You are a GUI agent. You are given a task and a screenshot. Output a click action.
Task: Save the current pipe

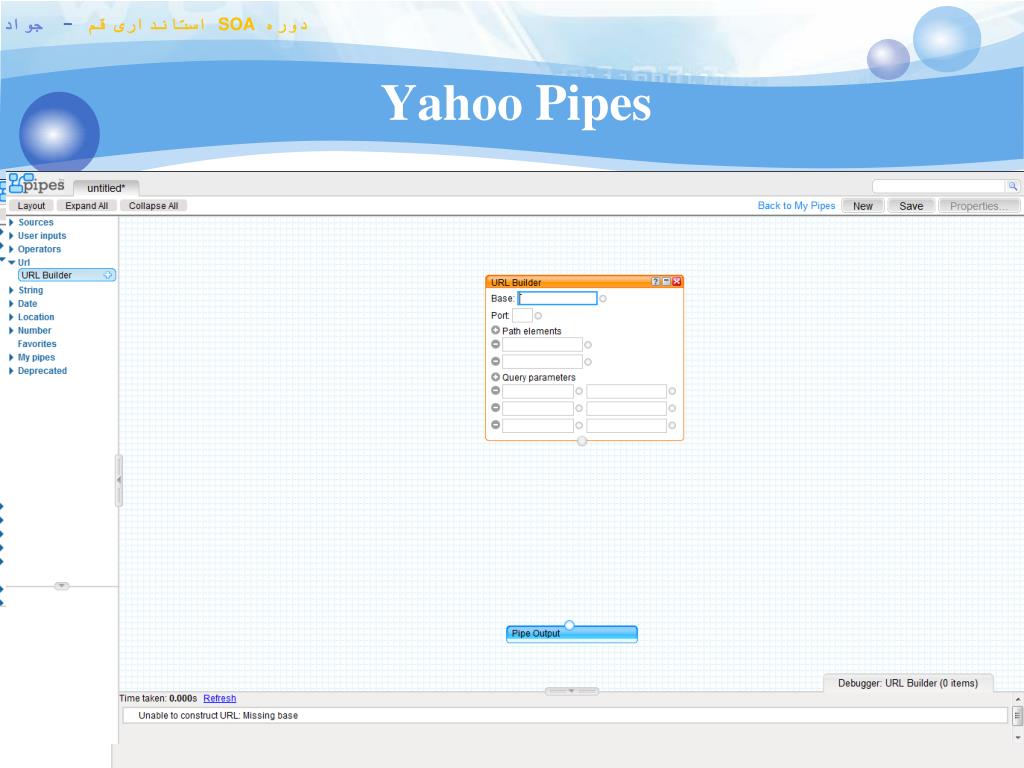coord(911,206)
